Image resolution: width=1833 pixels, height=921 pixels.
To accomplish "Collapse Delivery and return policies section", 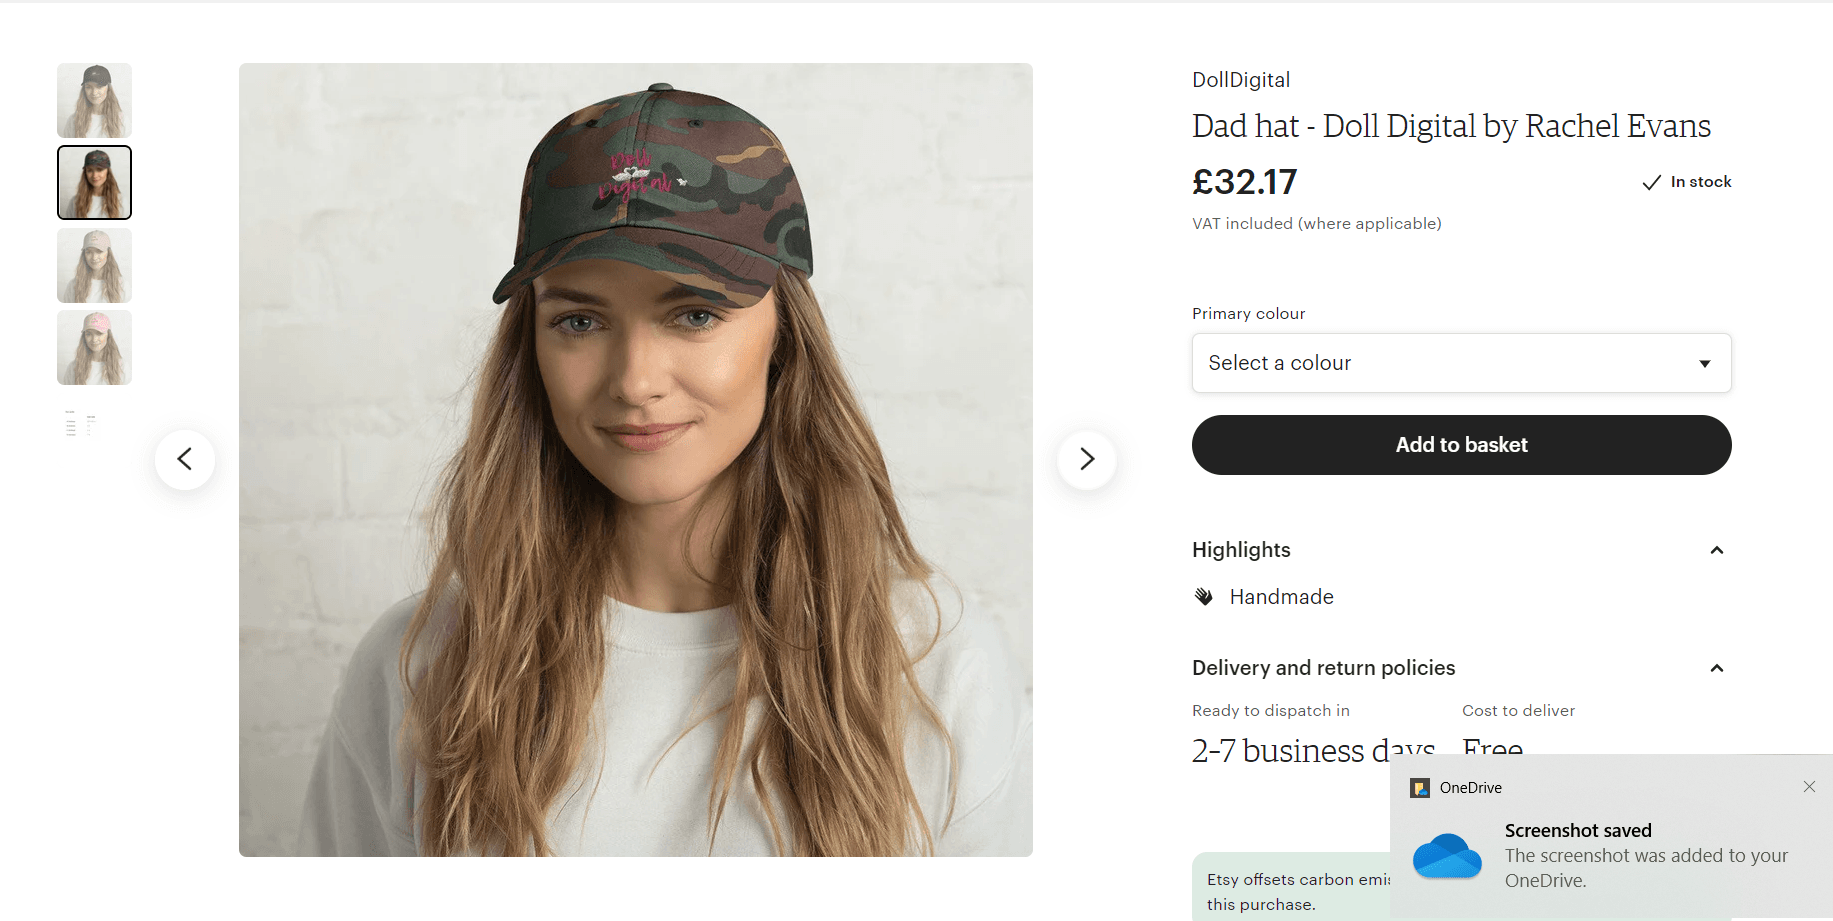I will click(1717, 668).
